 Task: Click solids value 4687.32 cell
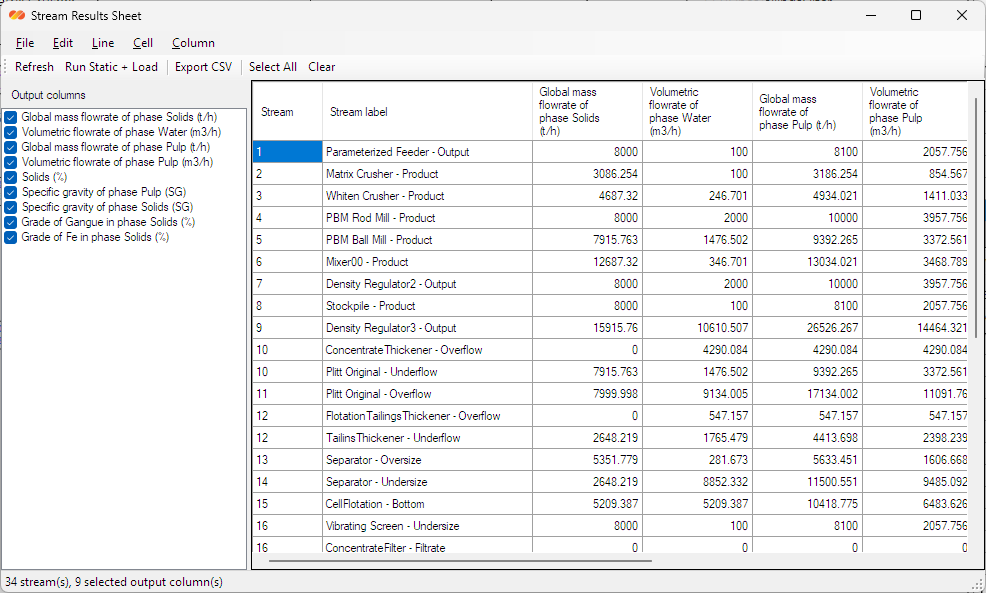(x=587, y=196)
